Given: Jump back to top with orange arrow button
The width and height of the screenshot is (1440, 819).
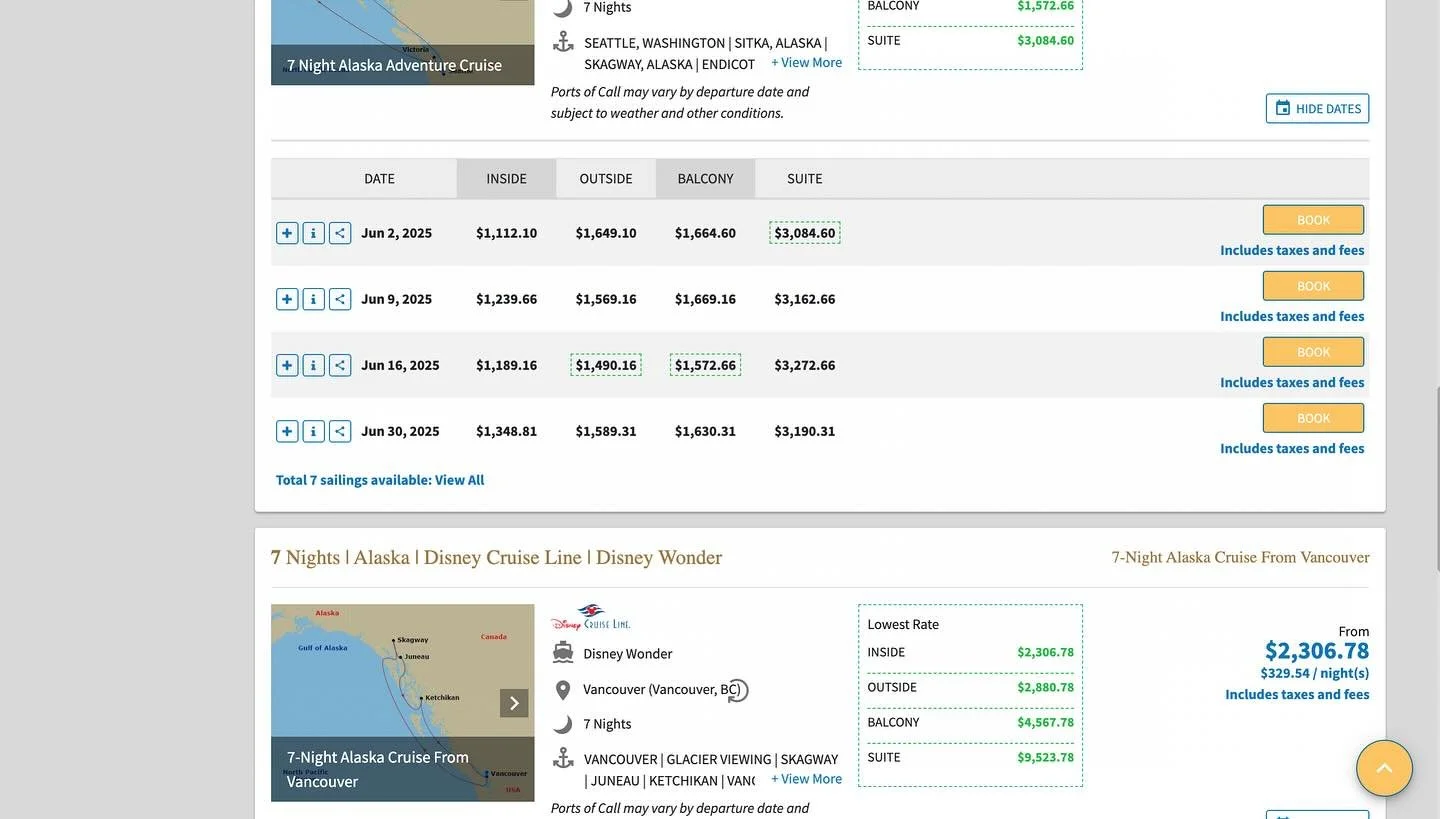Looking at the screenshot, I should pos(1384,768).
